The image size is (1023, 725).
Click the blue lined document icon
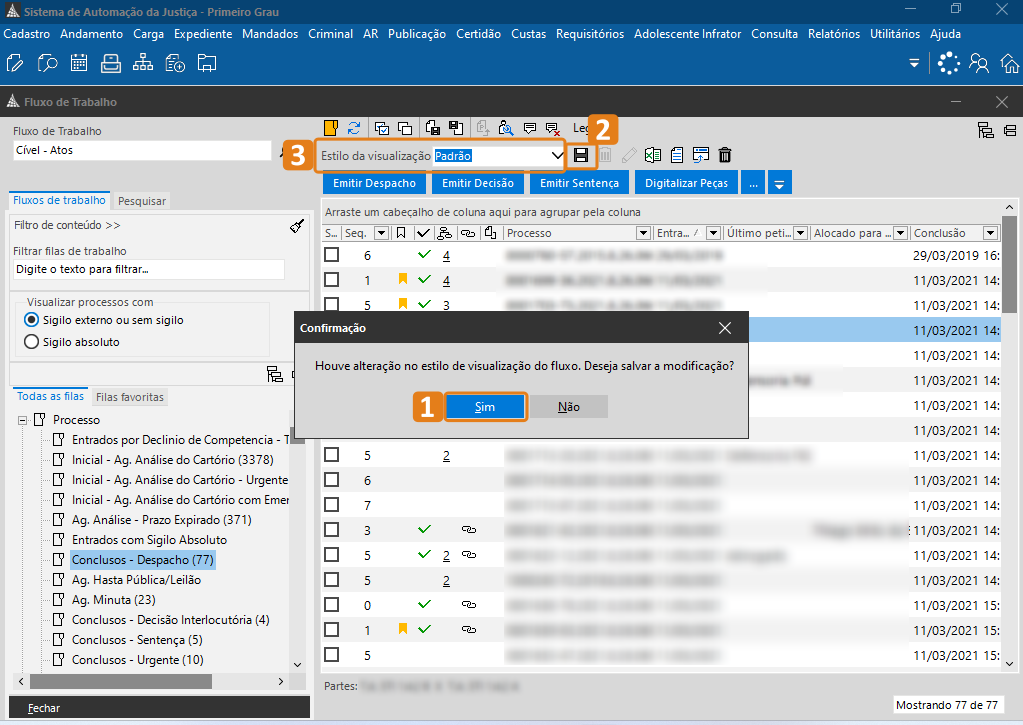677,155
